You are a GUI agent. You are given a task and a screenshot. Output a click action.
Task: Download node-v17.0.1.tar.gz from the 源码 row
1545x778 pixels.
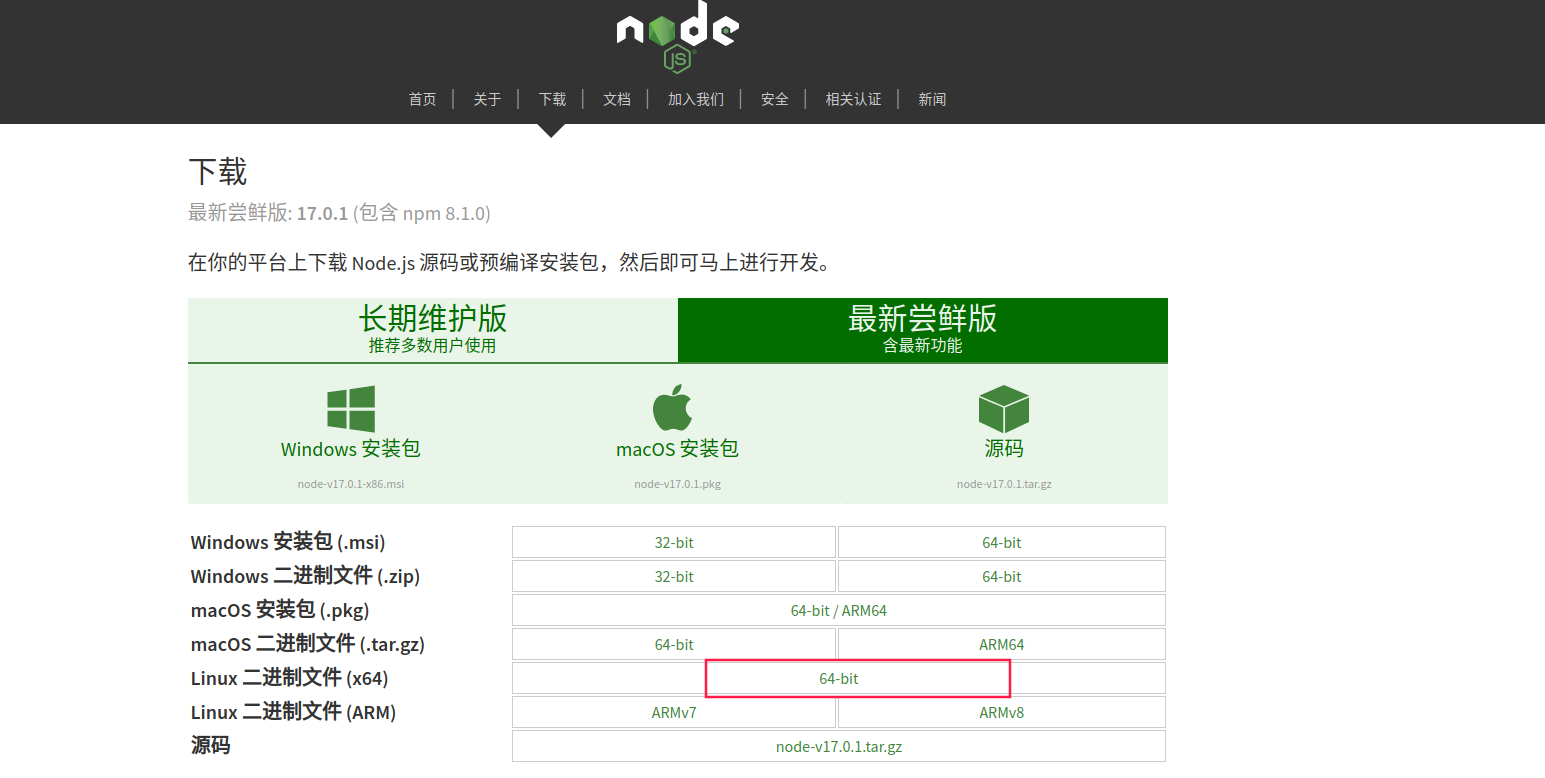pyautogui.click(x=838, y=746)
